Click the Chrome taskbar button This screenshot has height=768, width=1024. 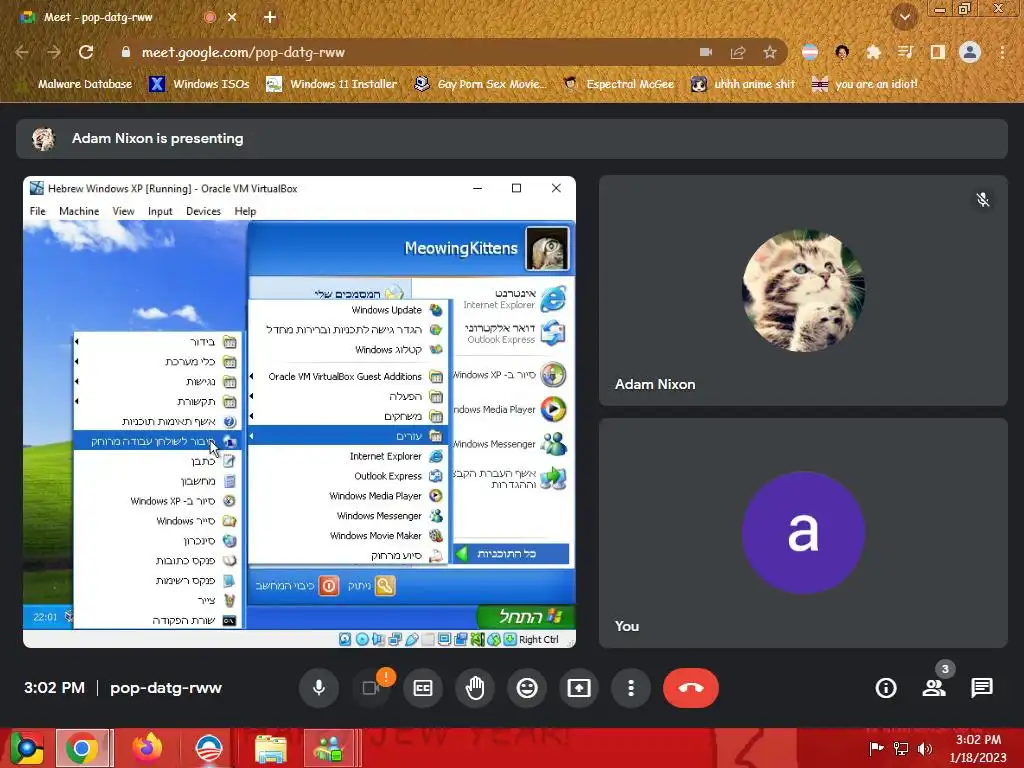[x=83, y=748]
